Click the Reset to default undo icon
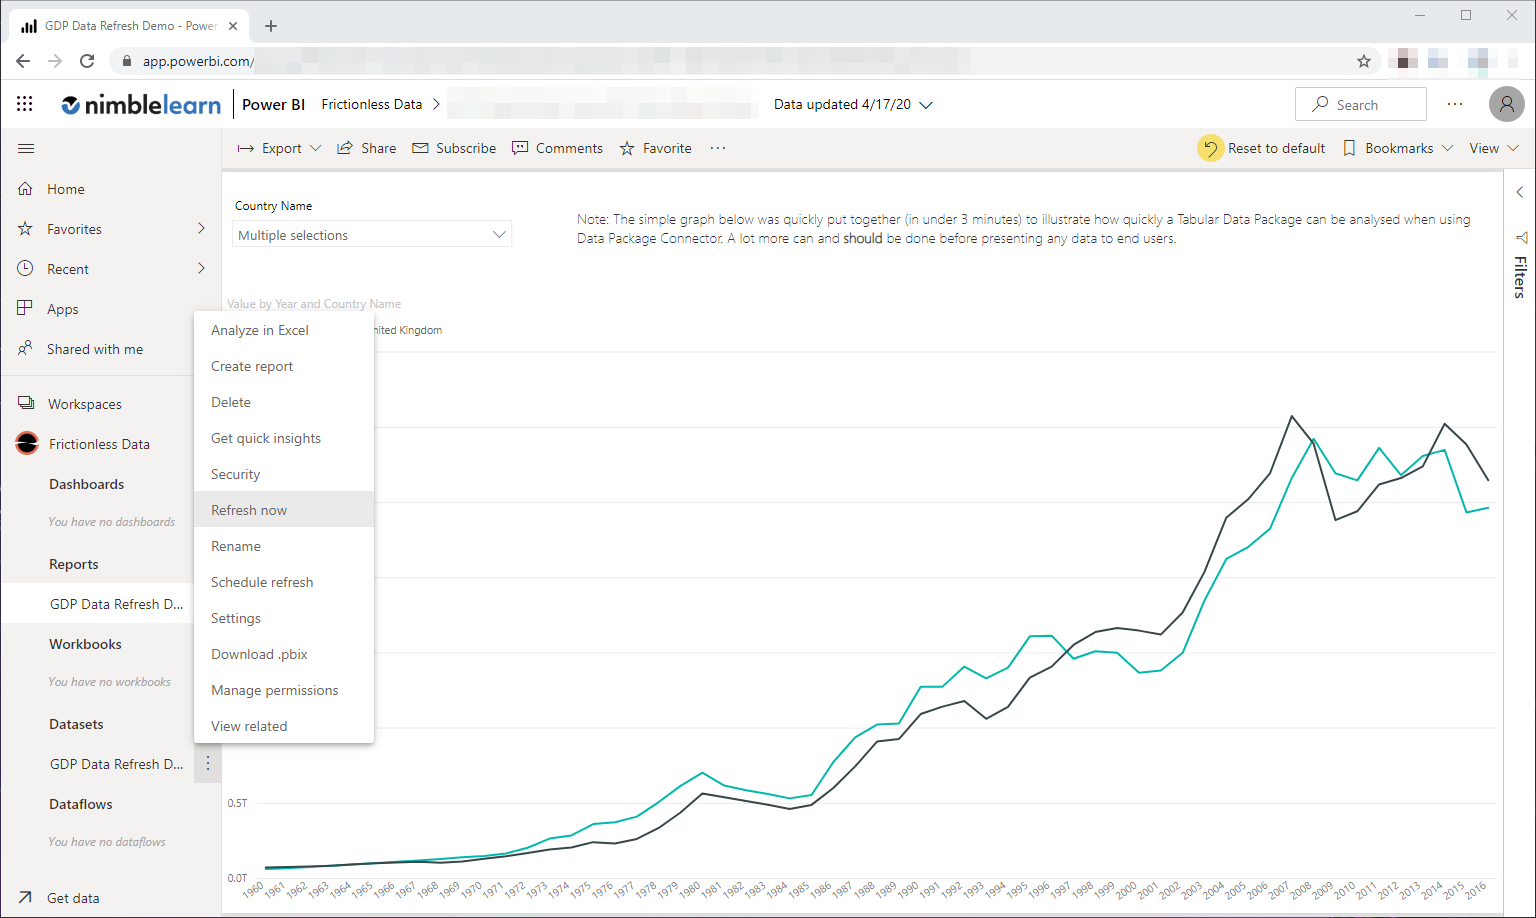The height and width of the screenshot is (918, 1536). pyautogui.click(x=1211, y=148)
